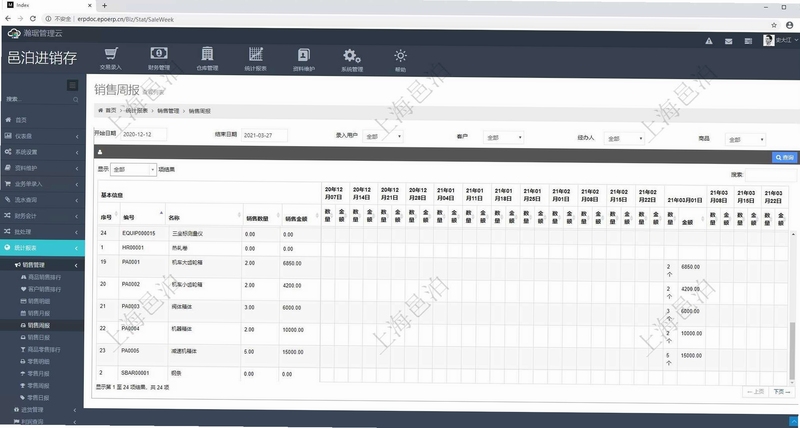This screenshot has height=428, width=800.
Task: Click the sidebar 搜索 input
Action: tap(39, 99)
